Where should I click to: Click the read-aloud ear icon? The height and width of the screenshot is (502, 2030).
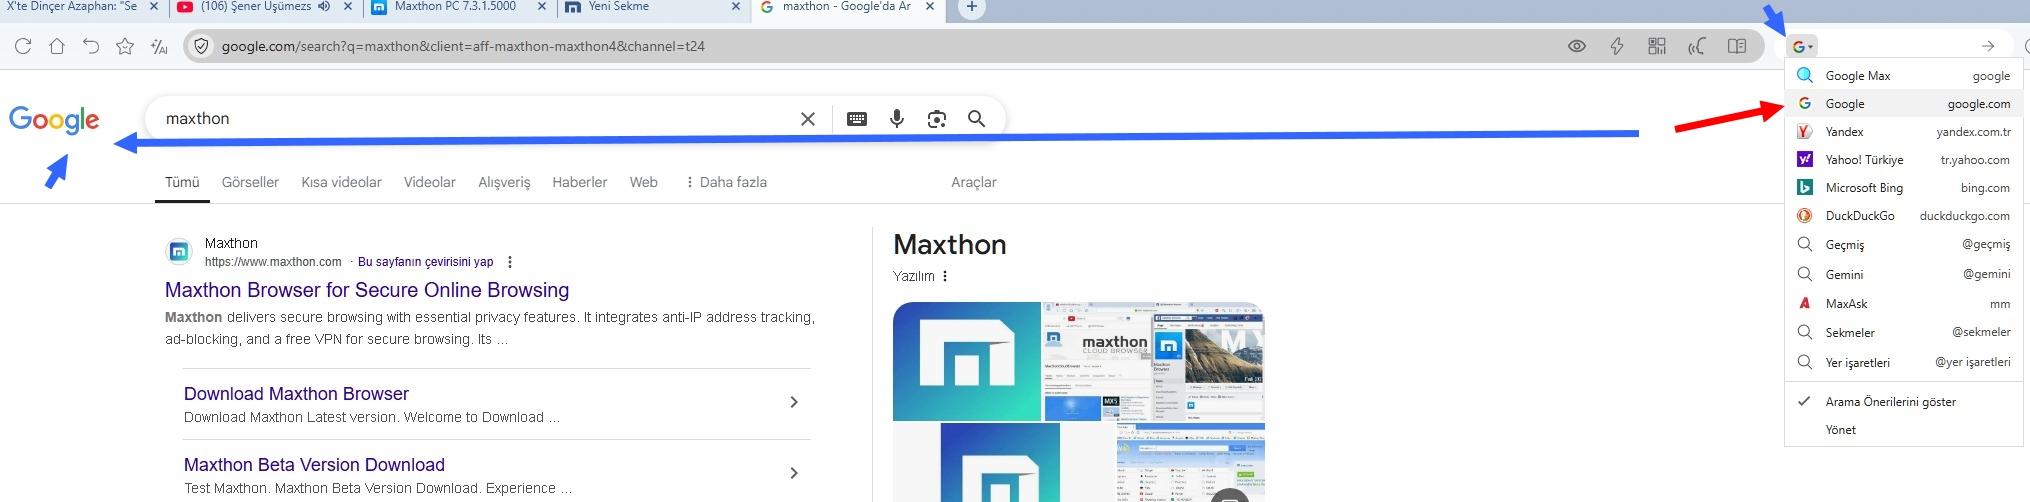pos(1697,46)
